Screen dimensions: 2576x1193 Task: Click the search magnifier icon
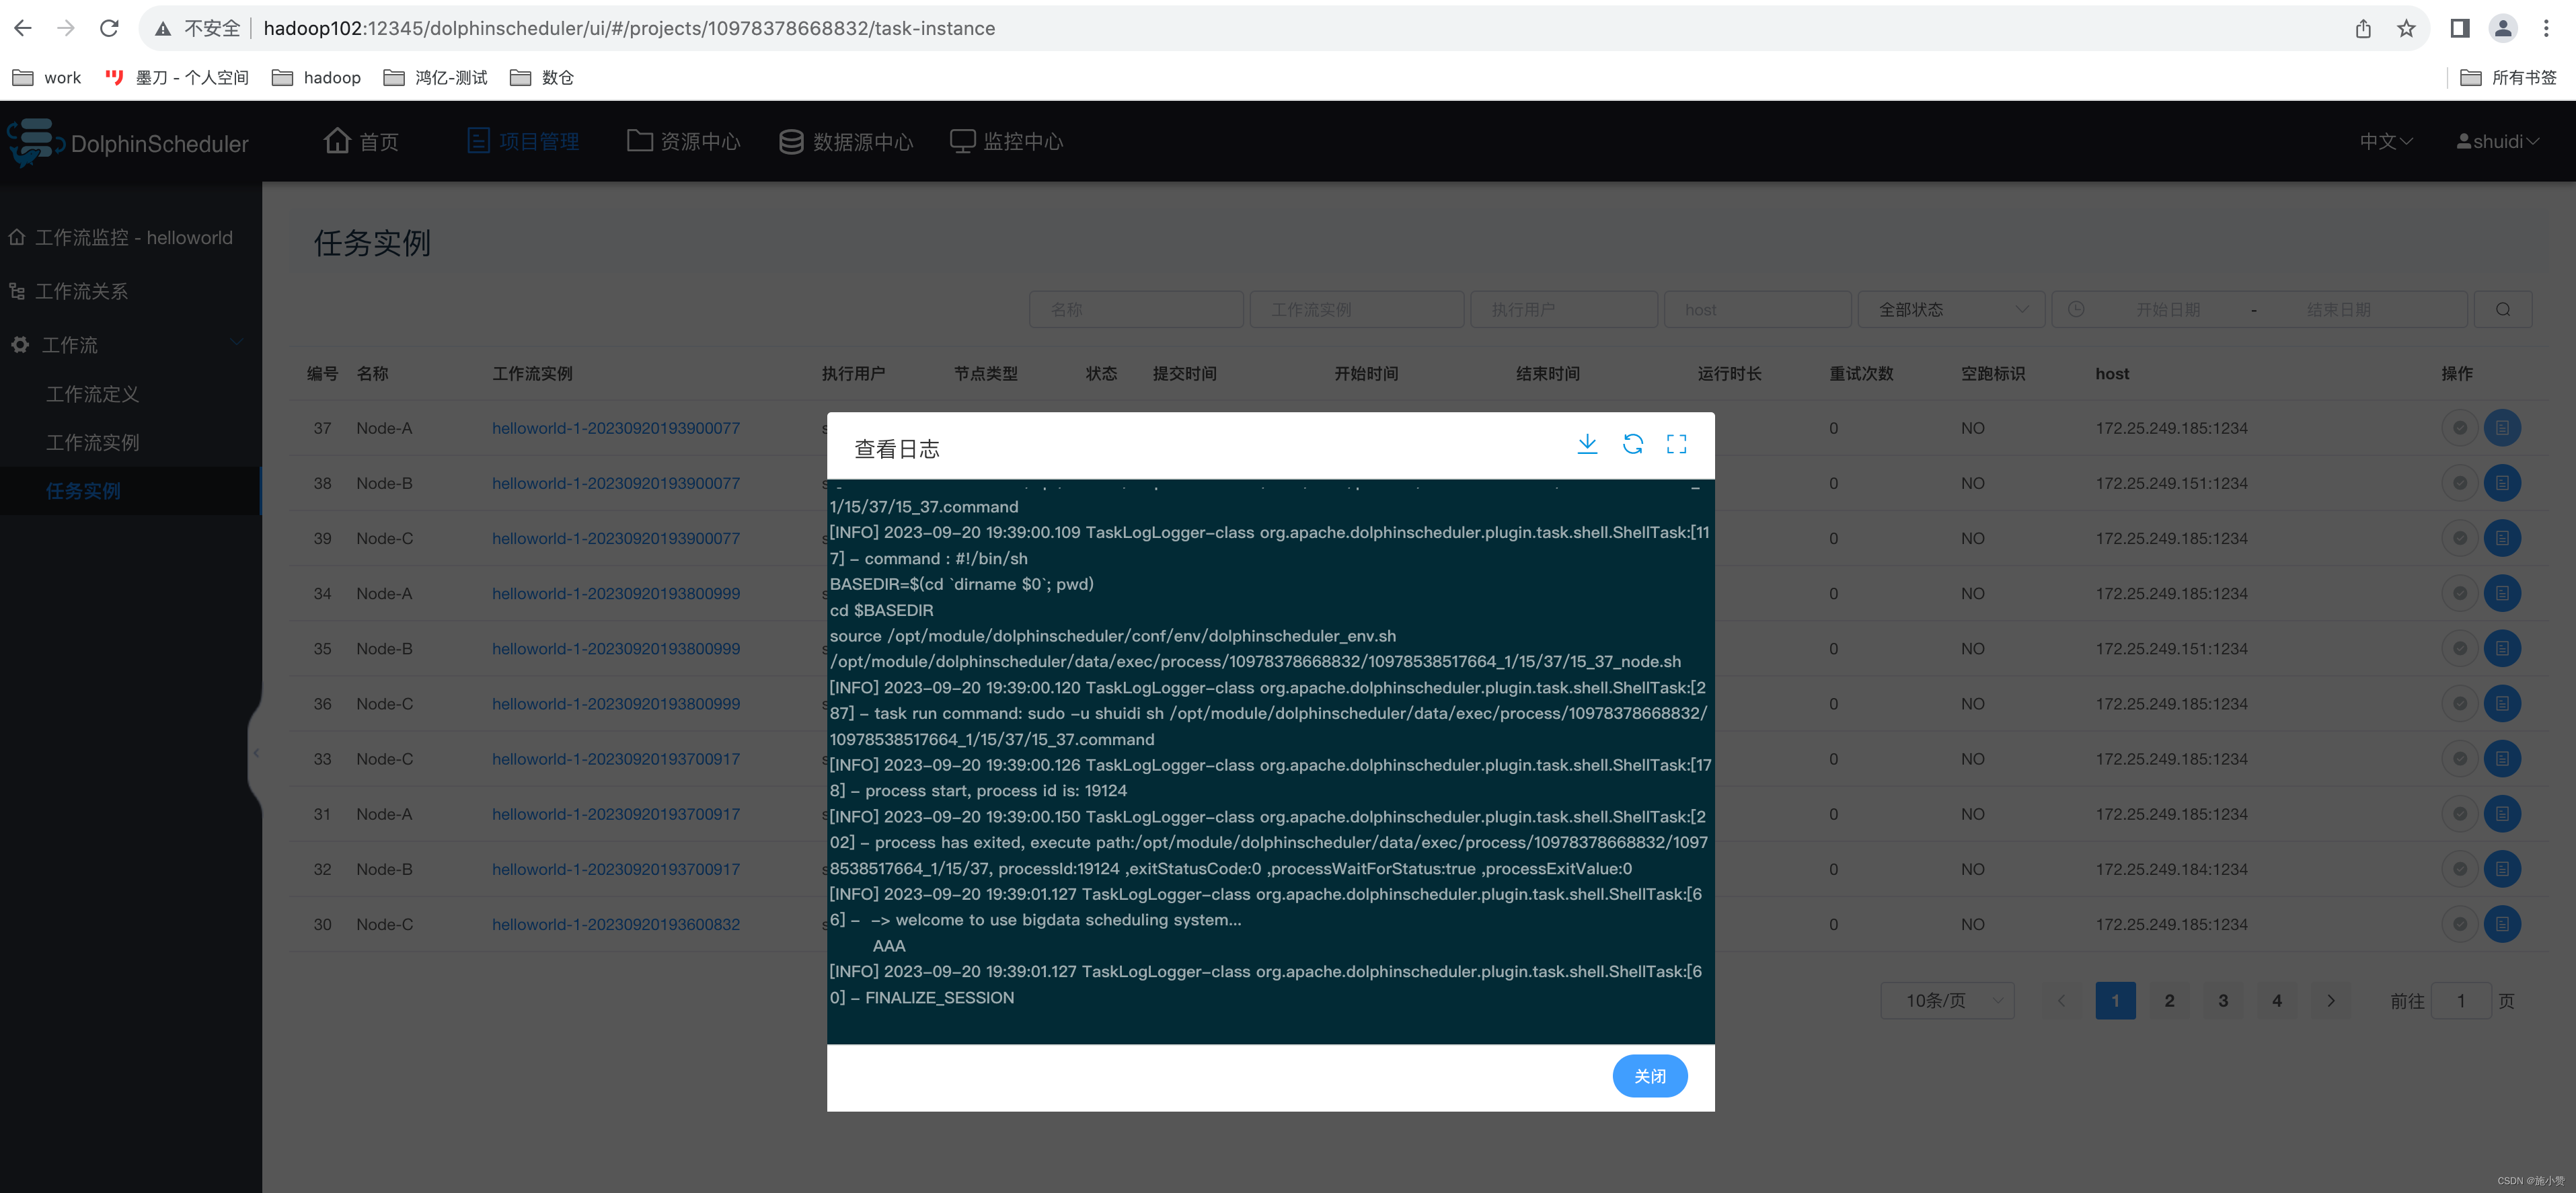click(x=2502, y=310)
